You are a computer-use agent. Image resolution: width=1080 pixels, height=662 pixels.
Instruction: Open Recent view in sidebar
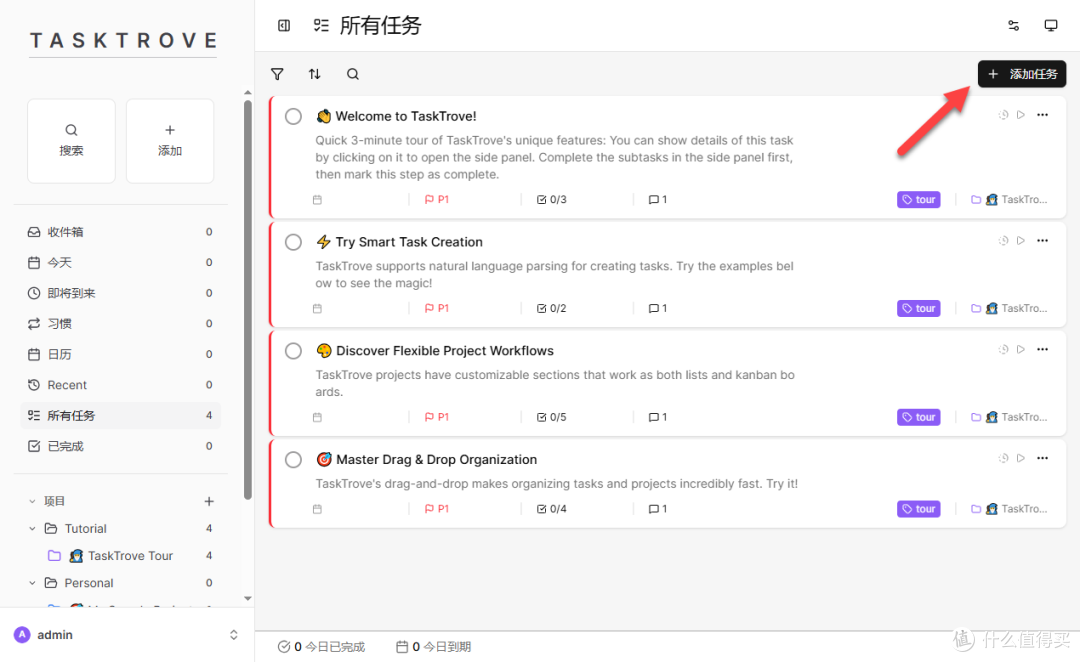(121, 385)
